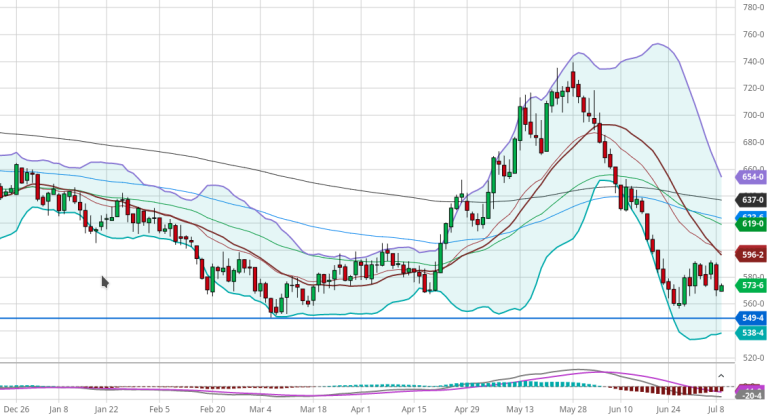Image resolution: width=768 pixels, height=415 pixels.
Task: Click the purple 654-0 upper band price tag
Action: [x=750, y=177]
